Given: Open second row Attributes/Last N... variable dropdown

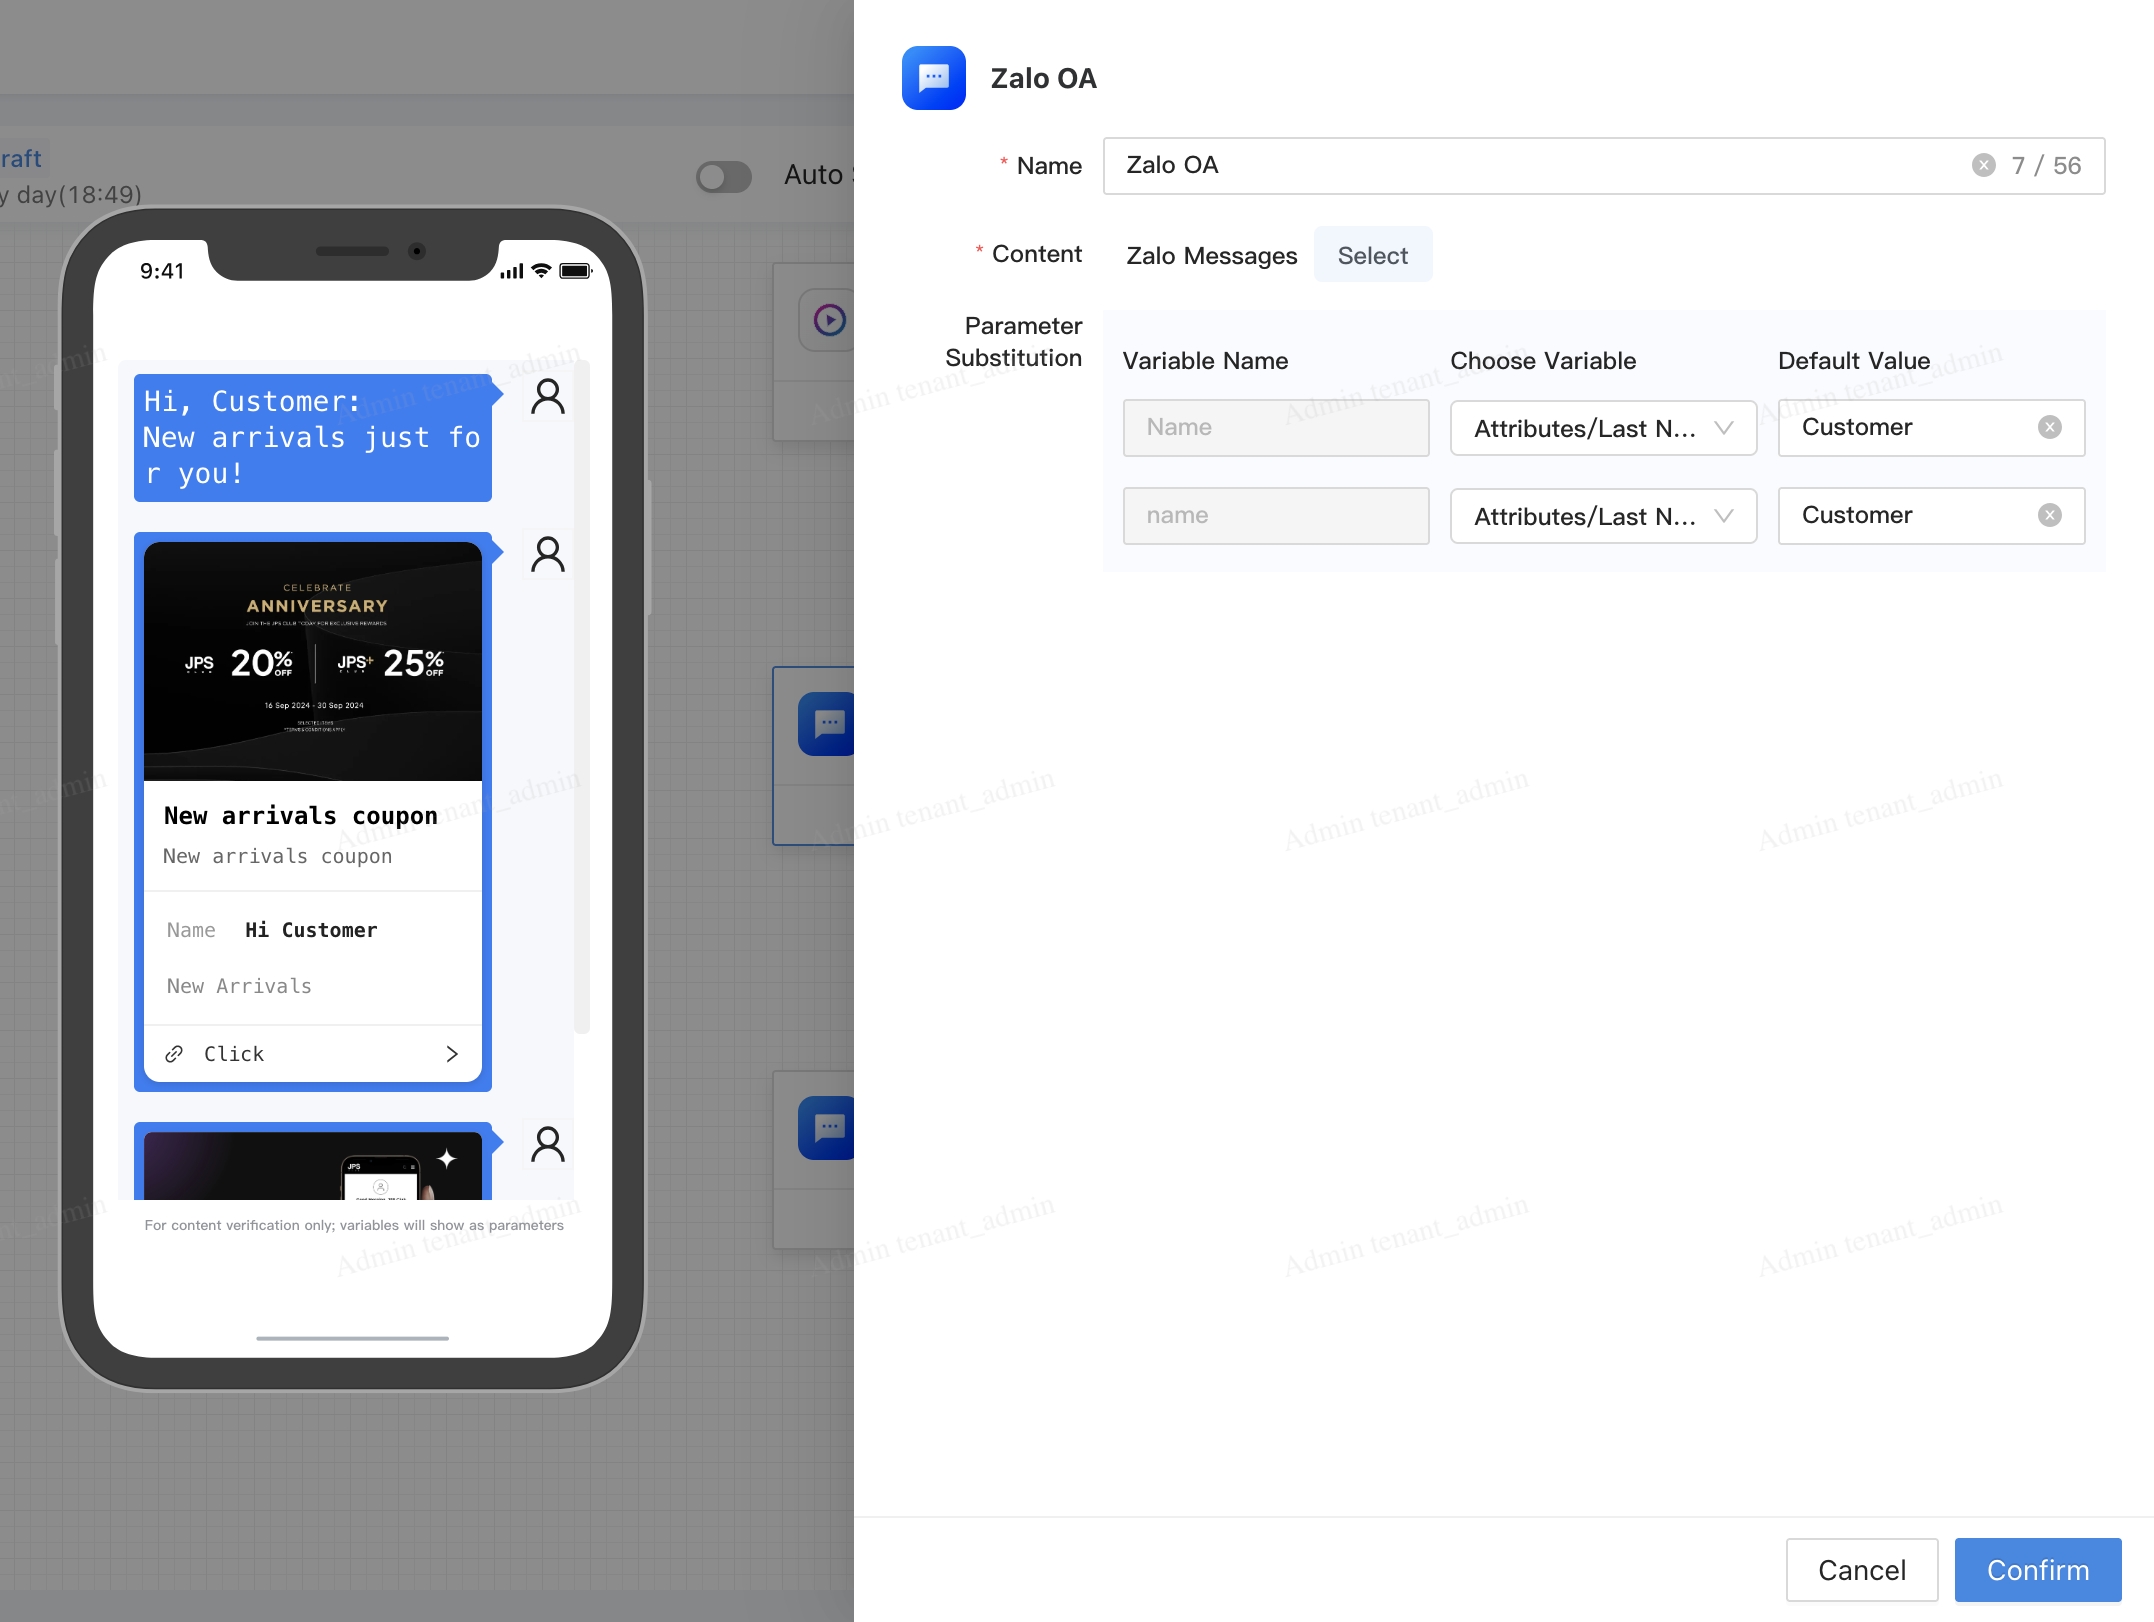Looking at the screenshot, I should (1602, 516).
